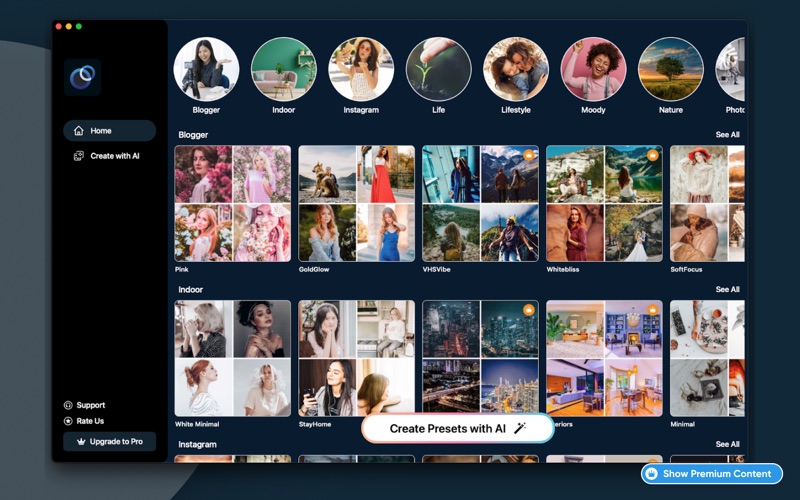Click the Rate Us star icon

(68, 421)
